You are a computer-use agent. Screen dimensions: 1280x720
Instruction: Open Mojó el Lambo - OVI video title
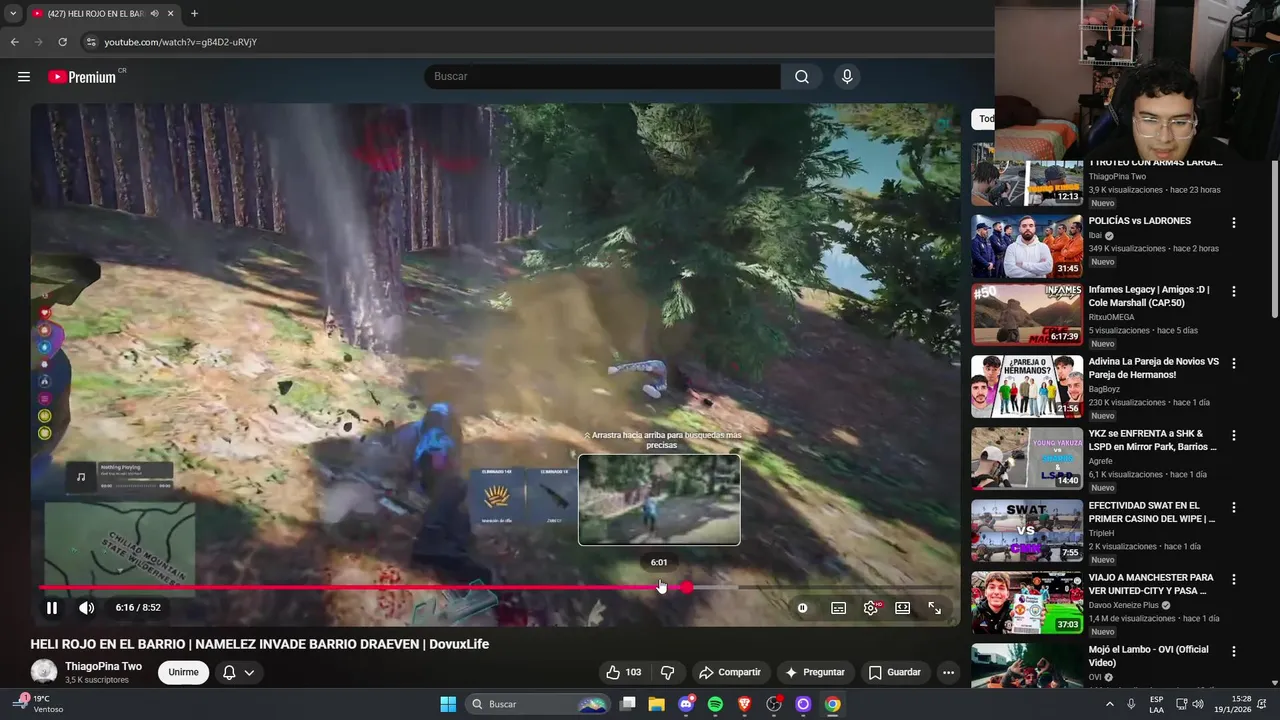tap(1149, 656)
